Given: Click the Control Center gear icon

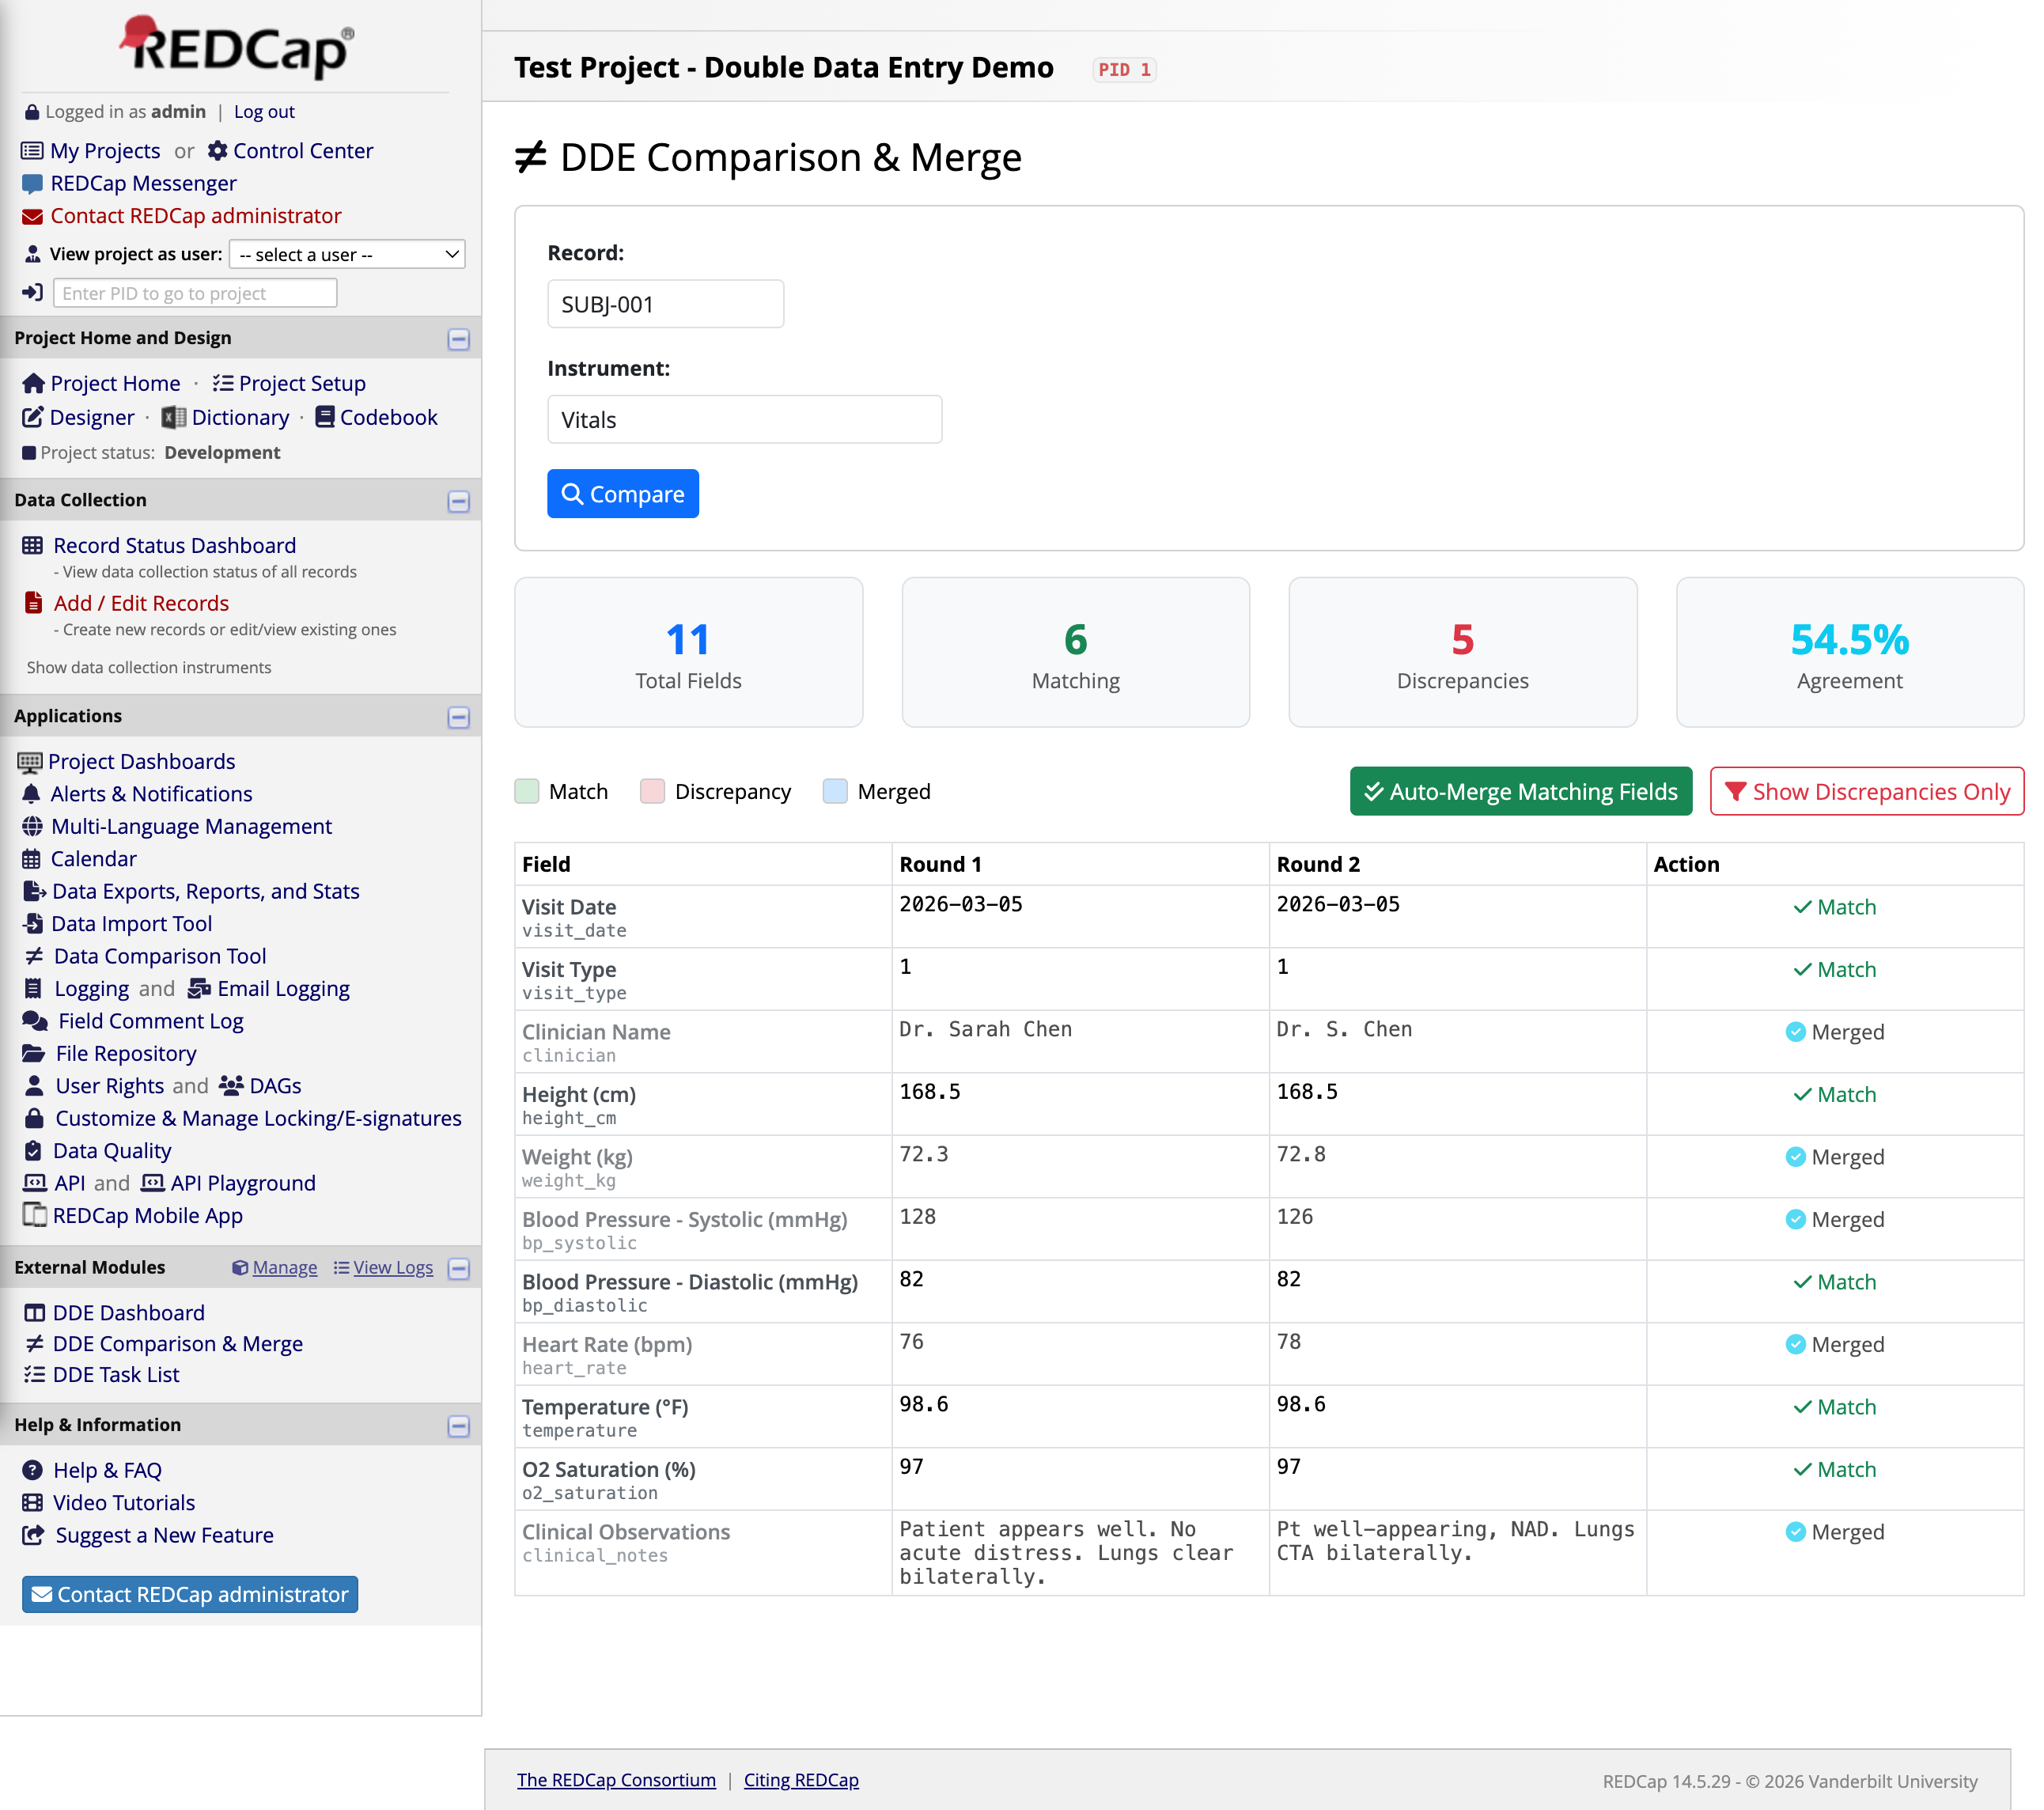Looking at the screenshot, I should tap(217, 151).
